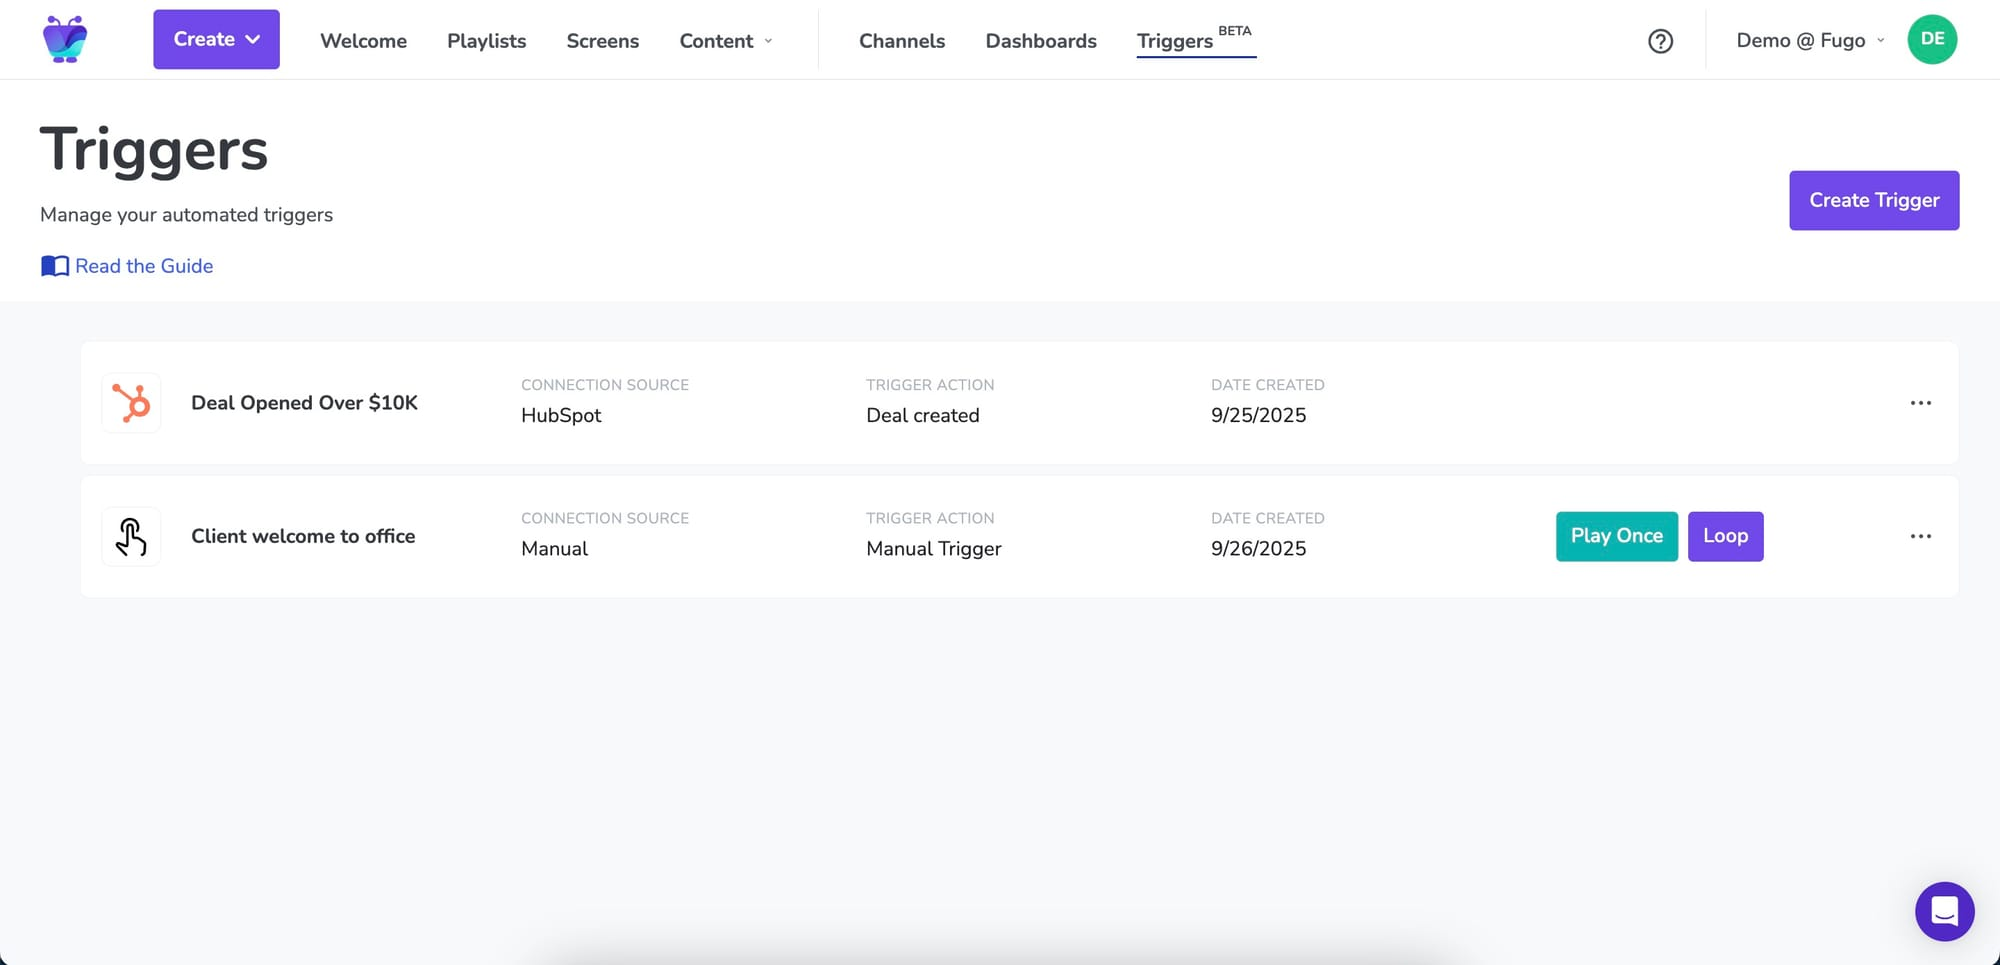Screen dimensions: 2000x965
Task: Click the manual hand-tap trigger icon
Action: [x=131, y=537]
